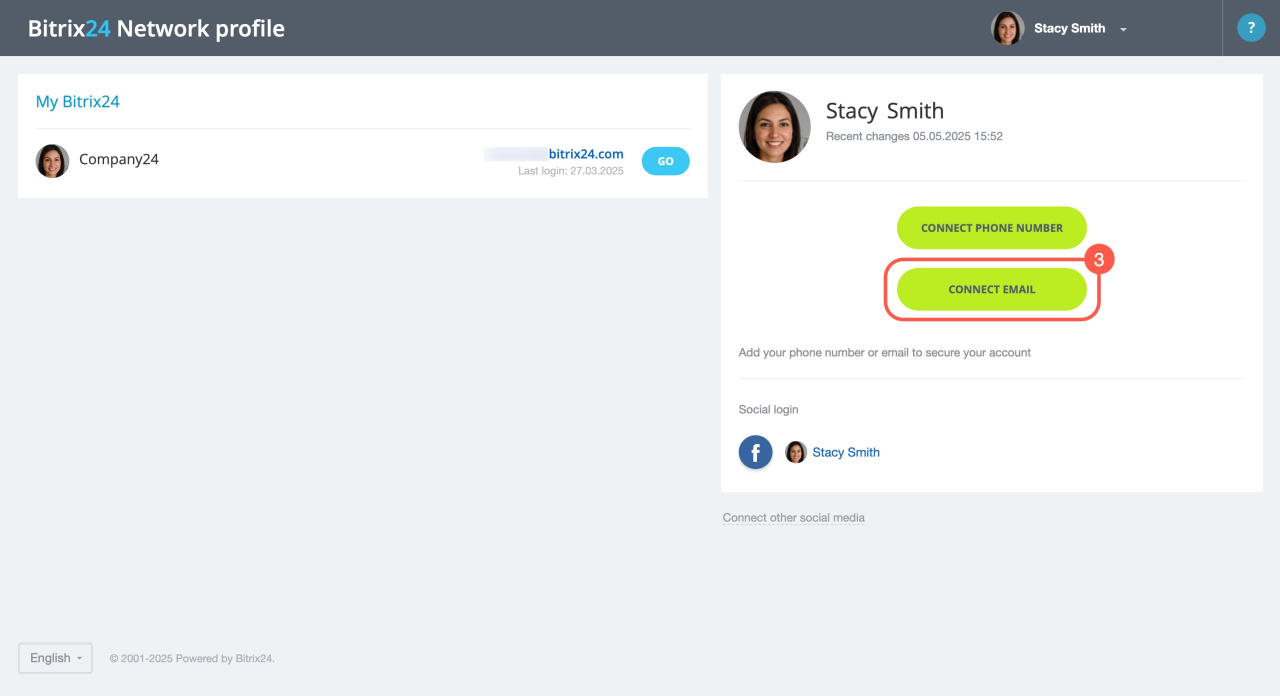Click the Social login label
Viewport: 1280px width, 696px height.
[769, 409]
